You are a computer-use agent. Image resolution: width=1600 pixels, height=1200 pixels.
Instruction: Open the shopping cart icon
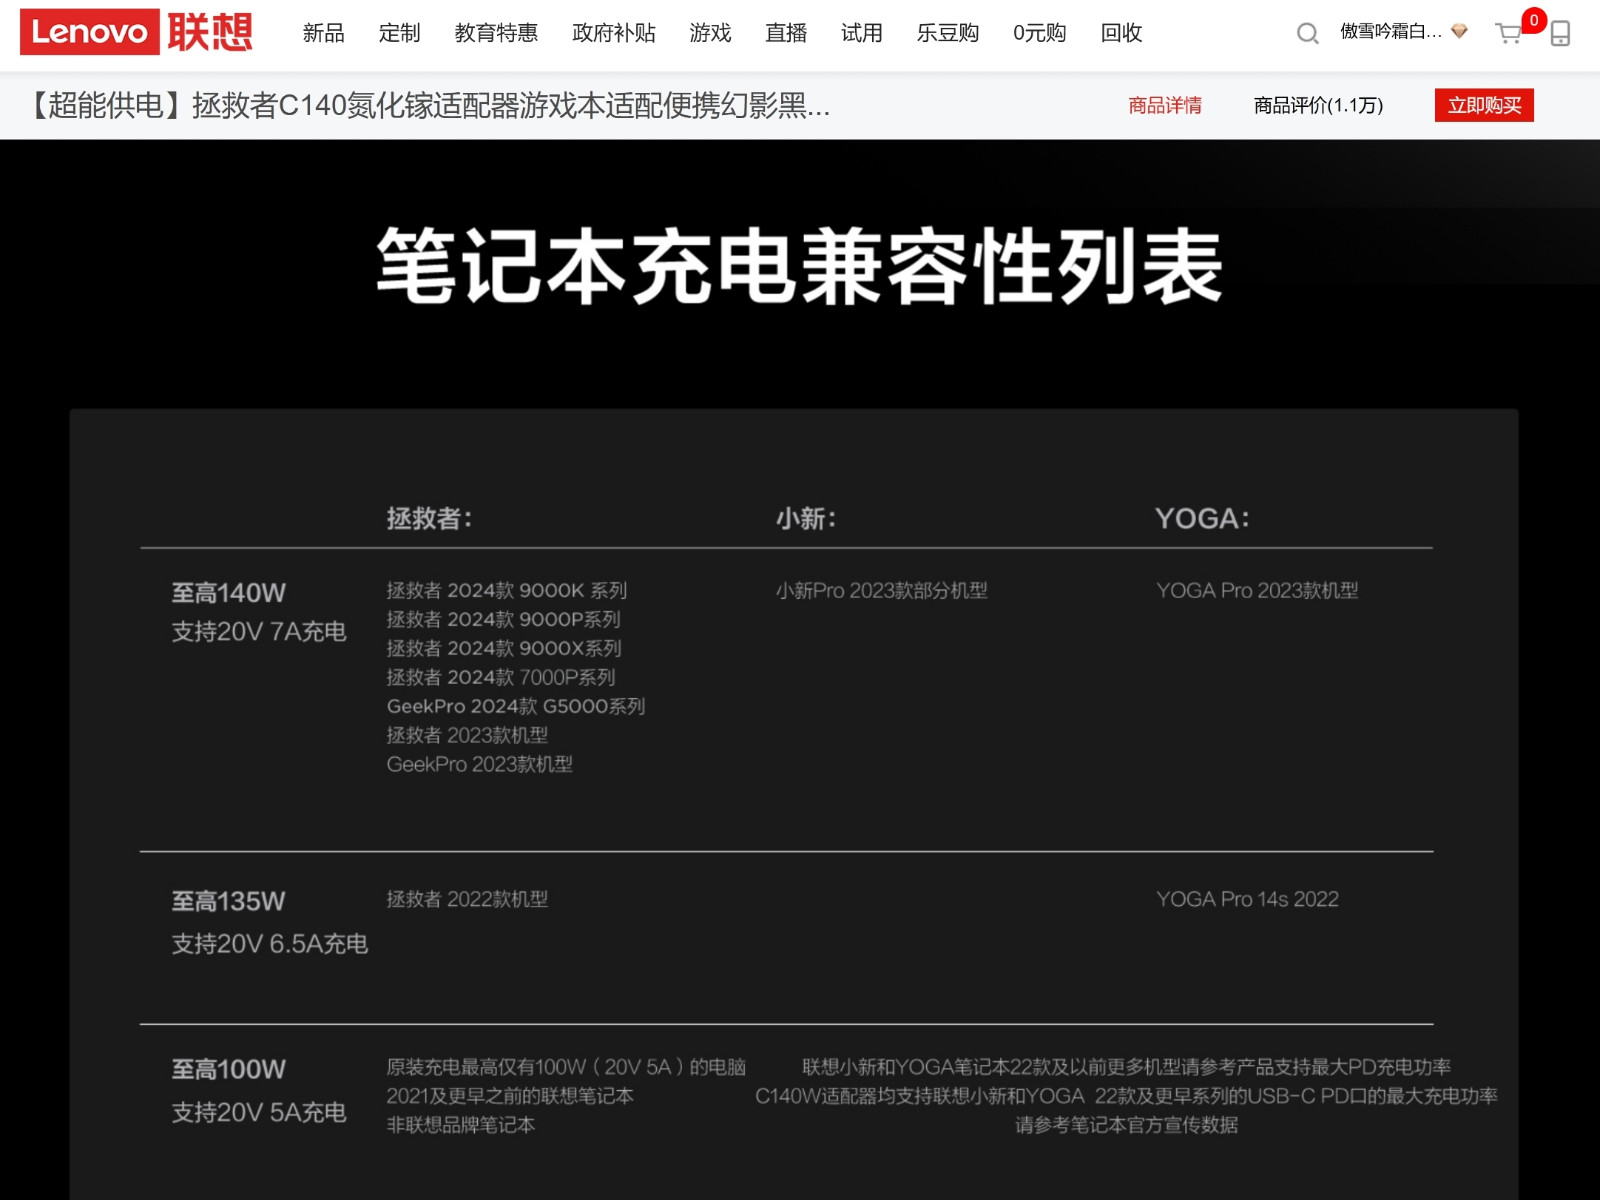(x=1508, y=34)
